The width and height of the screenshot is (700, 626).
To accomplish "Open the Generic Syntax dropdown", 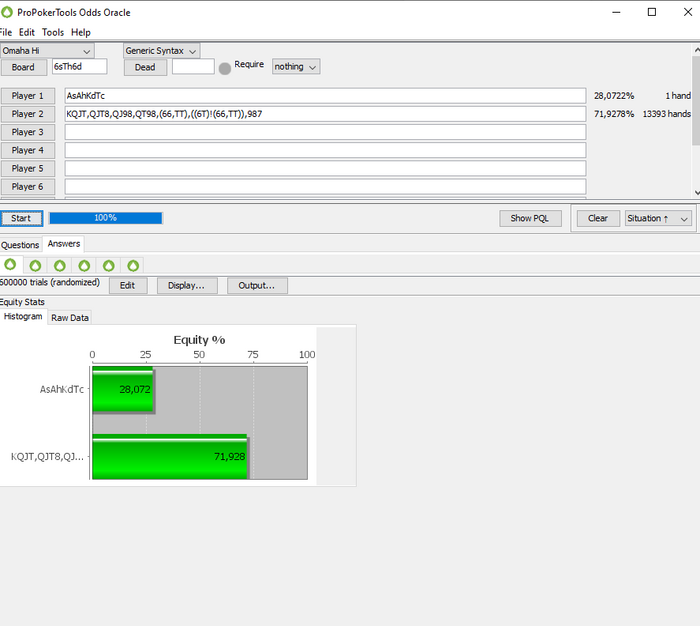I will click(x=161, y=51).
